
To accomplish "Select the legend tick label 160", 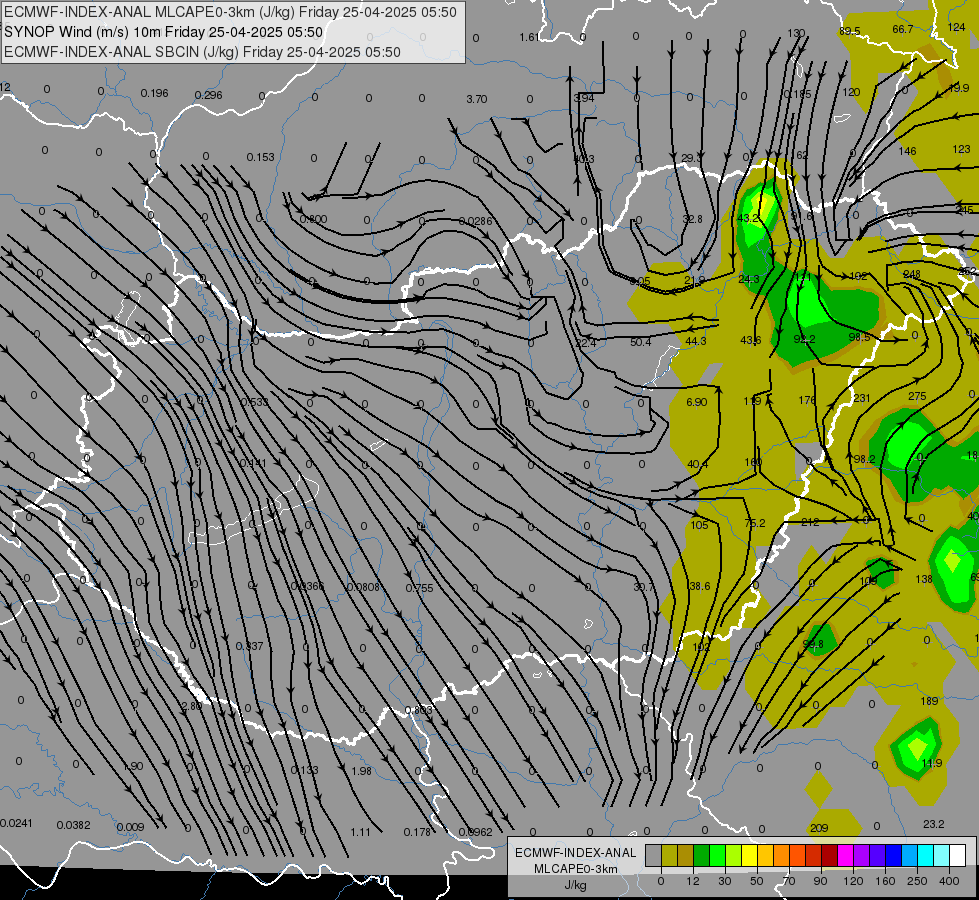I will [885, 881].
